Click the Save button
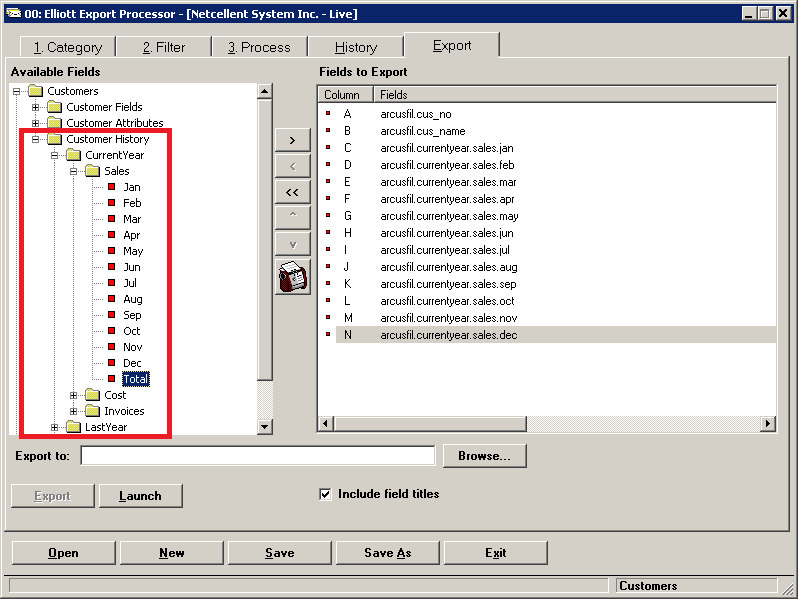Viewport: 798px width, 599px height. (x=280, y=553)
